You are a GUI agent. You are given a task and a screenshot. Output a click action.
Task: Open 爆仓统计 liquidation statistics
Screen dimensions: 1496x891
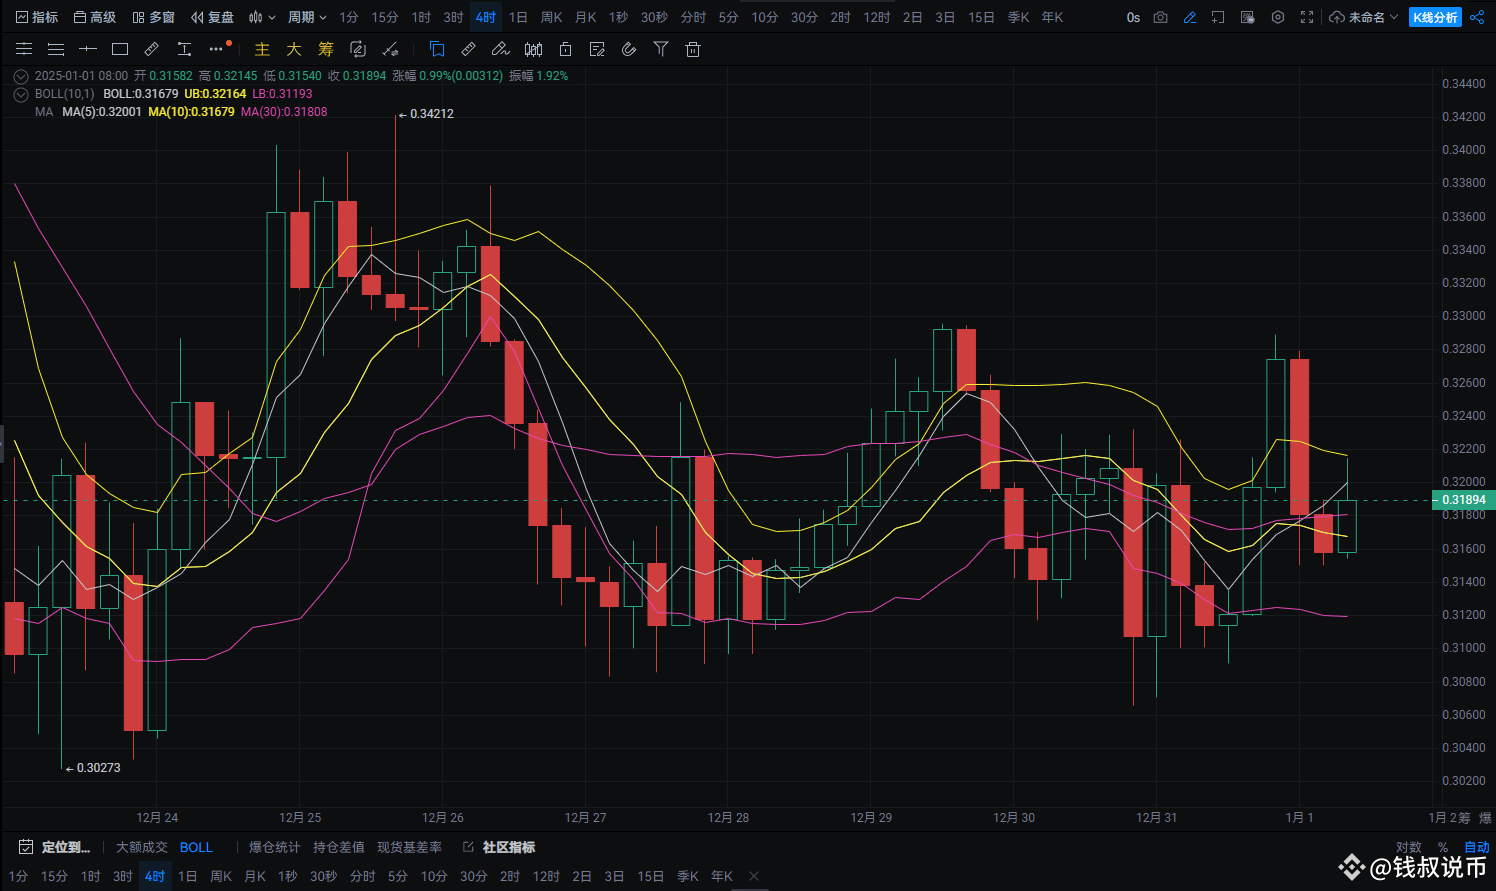click(275, 847)
